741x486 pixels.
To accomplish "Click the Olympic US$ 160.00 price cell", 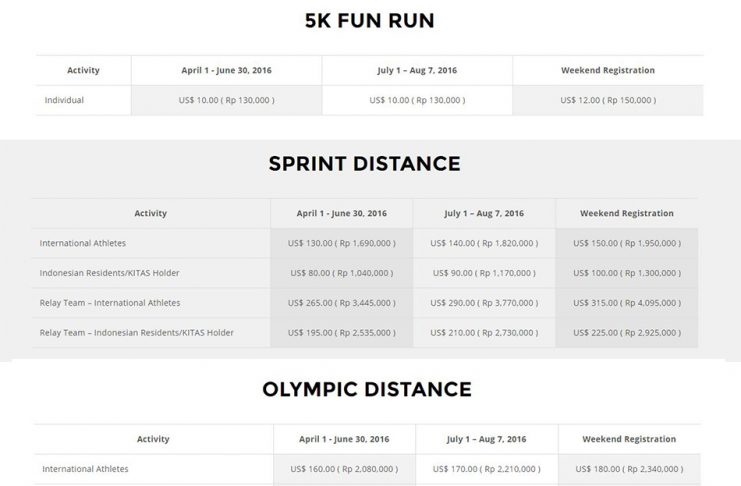I will click(x=343, y=468).
